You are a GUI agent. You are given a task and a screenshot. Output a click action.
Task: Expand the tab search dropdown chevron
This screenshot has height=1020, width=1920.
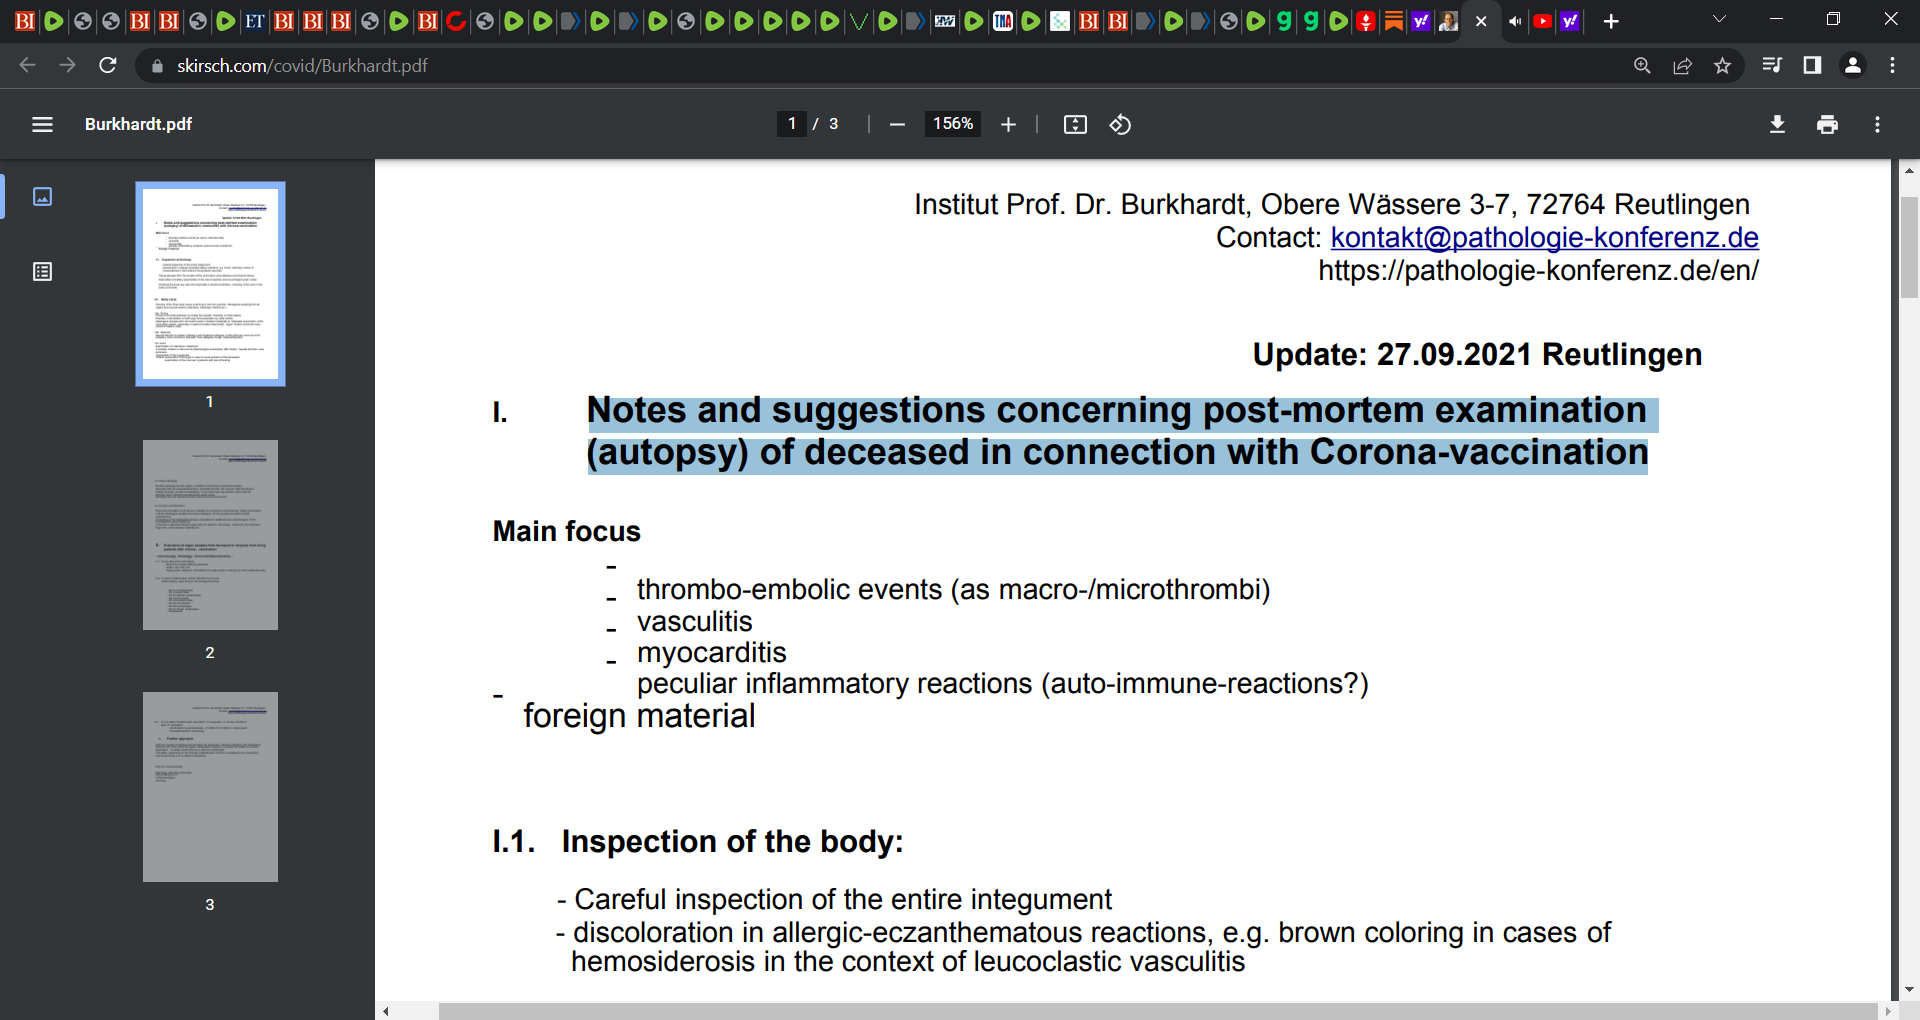tap(1720, 19)
